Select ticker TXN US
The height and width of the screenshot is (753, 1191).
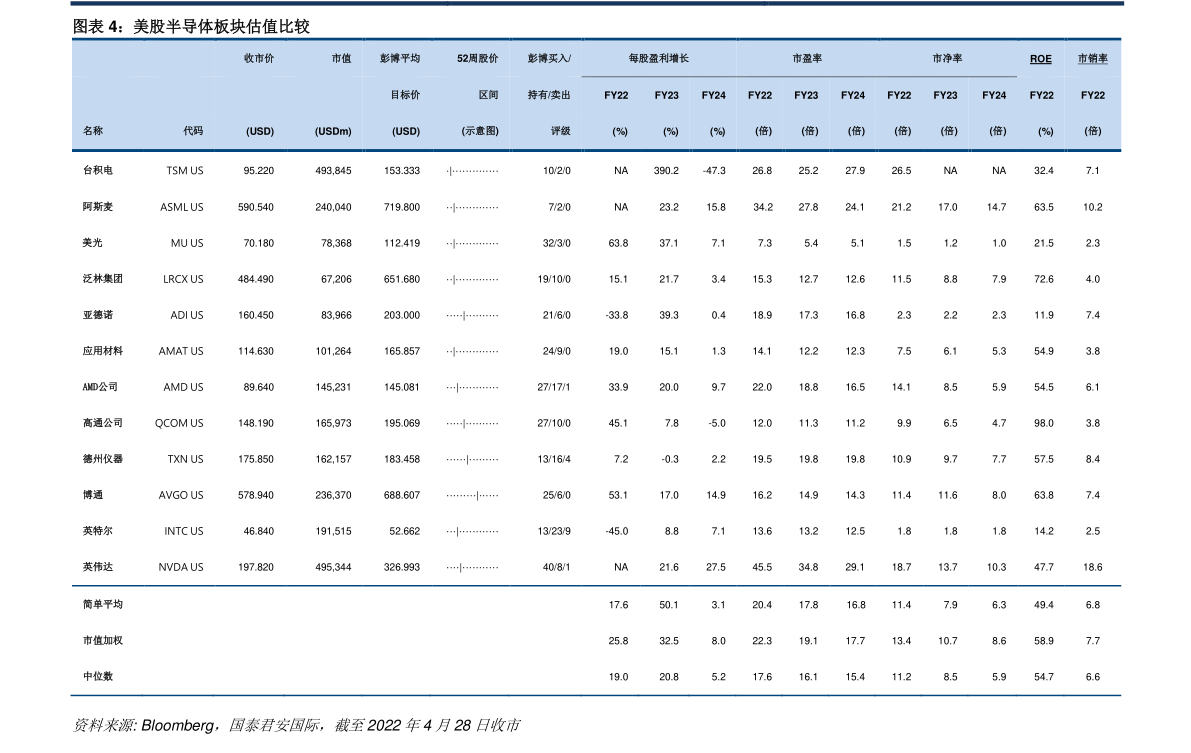(x=185, y=460)
